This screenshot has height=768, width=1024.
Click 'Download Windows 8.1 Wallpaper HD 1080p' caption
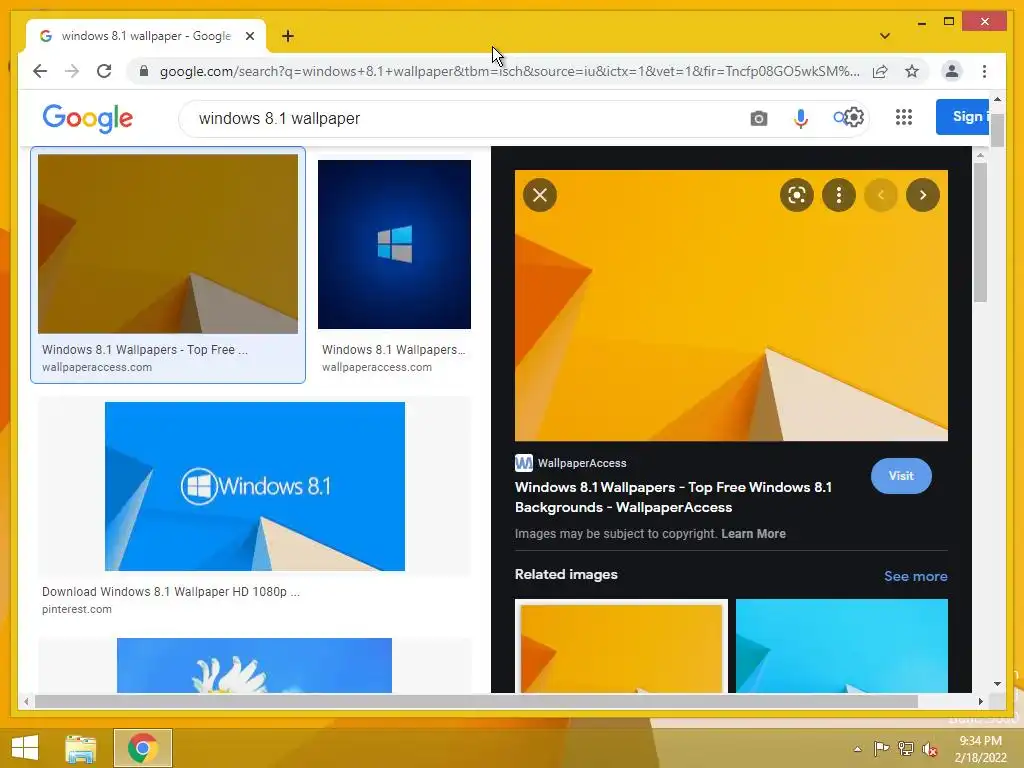[x=170, y=592]
